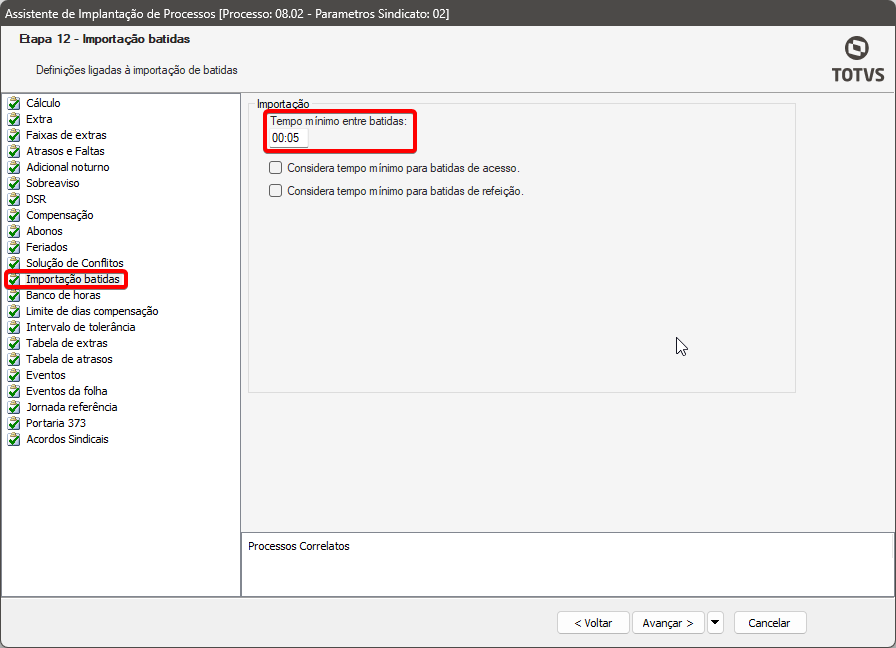This screenshot has width=896, height=648.
Task: Click the checkmark icon beside Sobreaviso
Action: [x=14, y=183]
